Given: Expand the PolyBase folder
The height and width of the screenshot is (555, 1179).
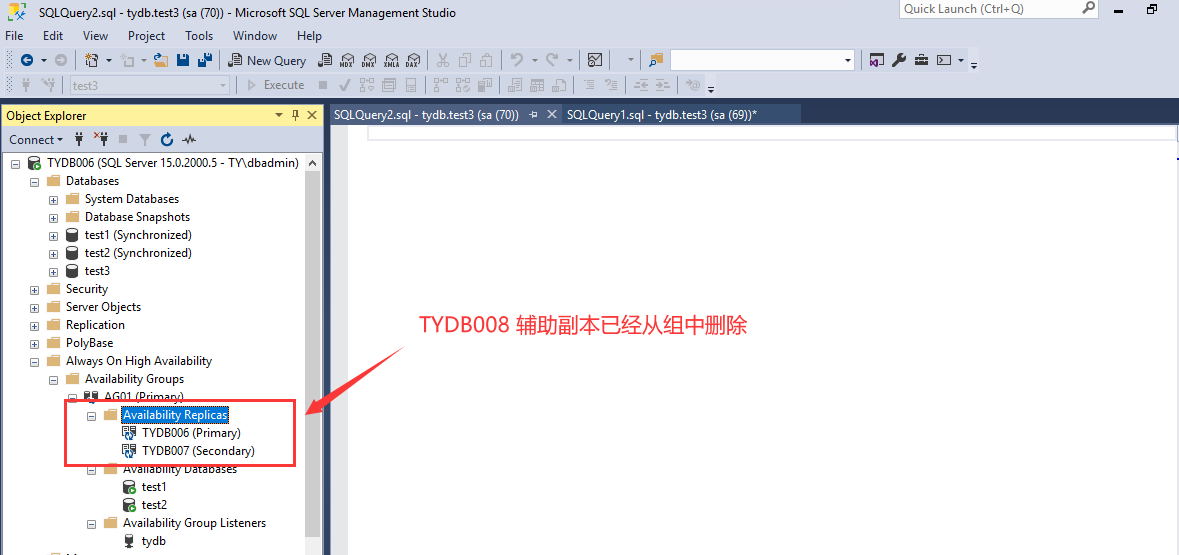Looking at the screenshot, I should [34, 344].
